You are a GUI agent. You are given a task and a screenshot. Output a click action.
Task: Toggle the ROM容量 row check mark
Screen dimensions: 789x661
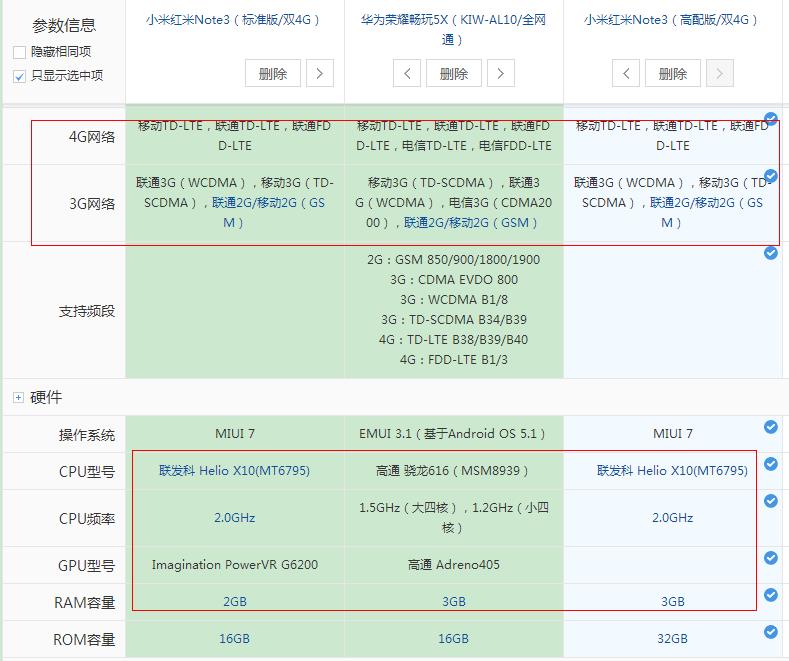pyautogui.click(x=770, y=631)
